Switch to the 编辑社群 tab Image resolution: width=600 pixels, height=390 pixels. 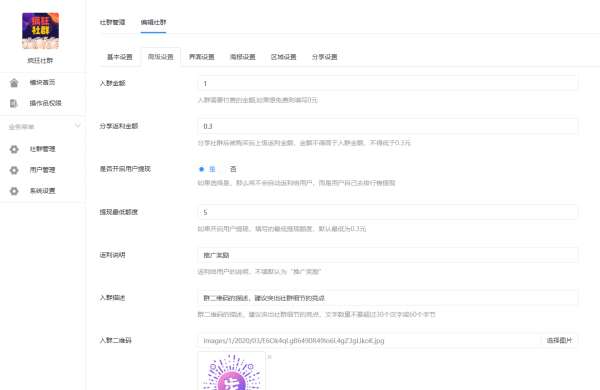[153, 22]
